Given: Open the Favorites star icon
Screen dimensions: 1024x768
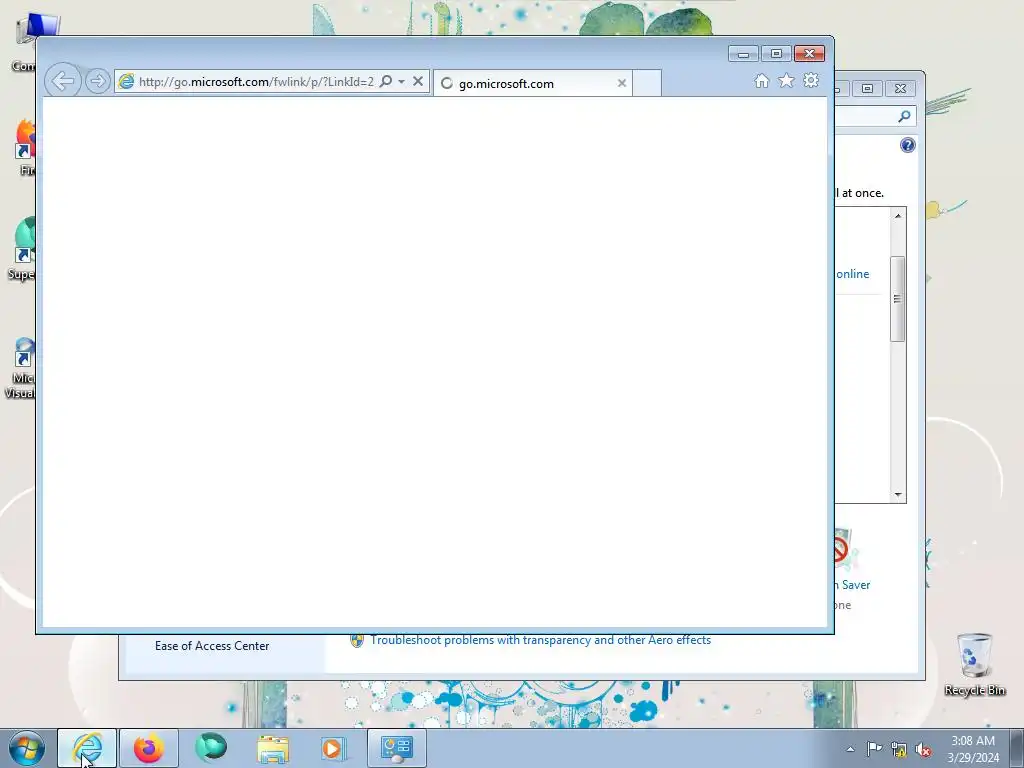Looking at the screenshot, I should point(786,80).
